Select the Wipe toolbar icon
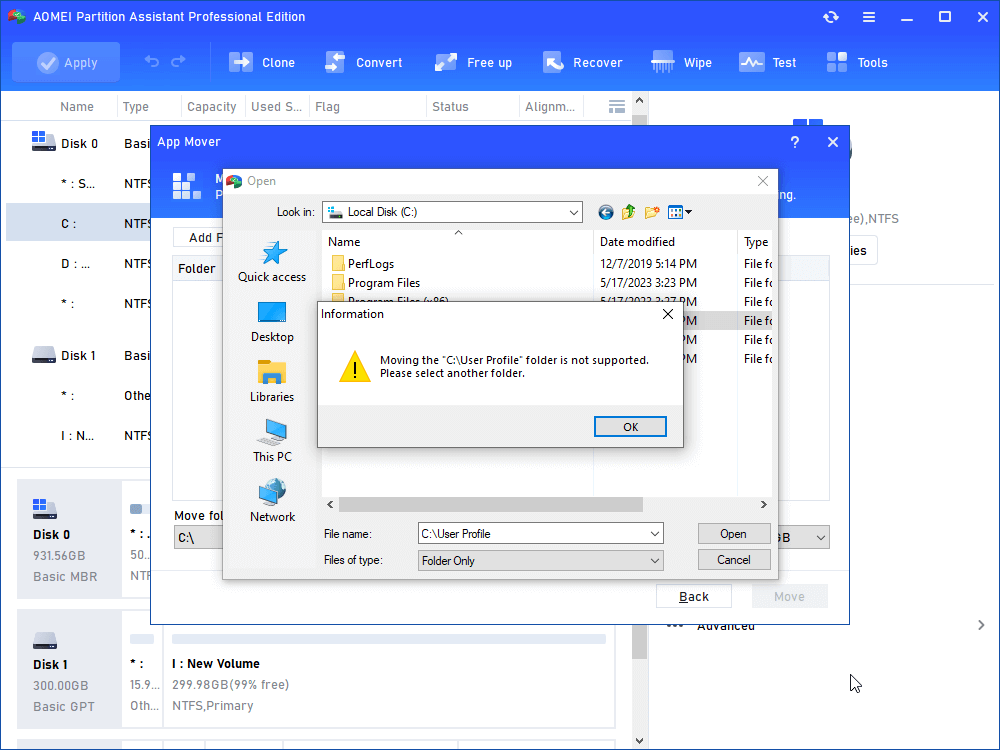This screenshot has height=750, width=1000. [681, 61]
